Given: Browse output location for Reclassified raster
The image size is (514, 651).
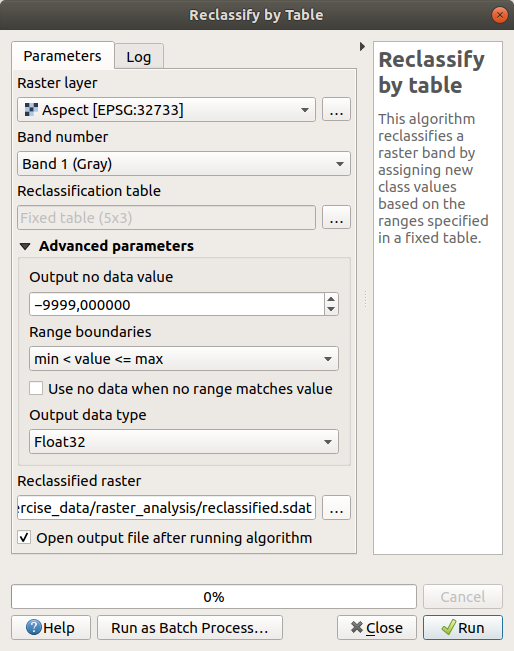Looking at the screenshot, I should coord(336,507).
